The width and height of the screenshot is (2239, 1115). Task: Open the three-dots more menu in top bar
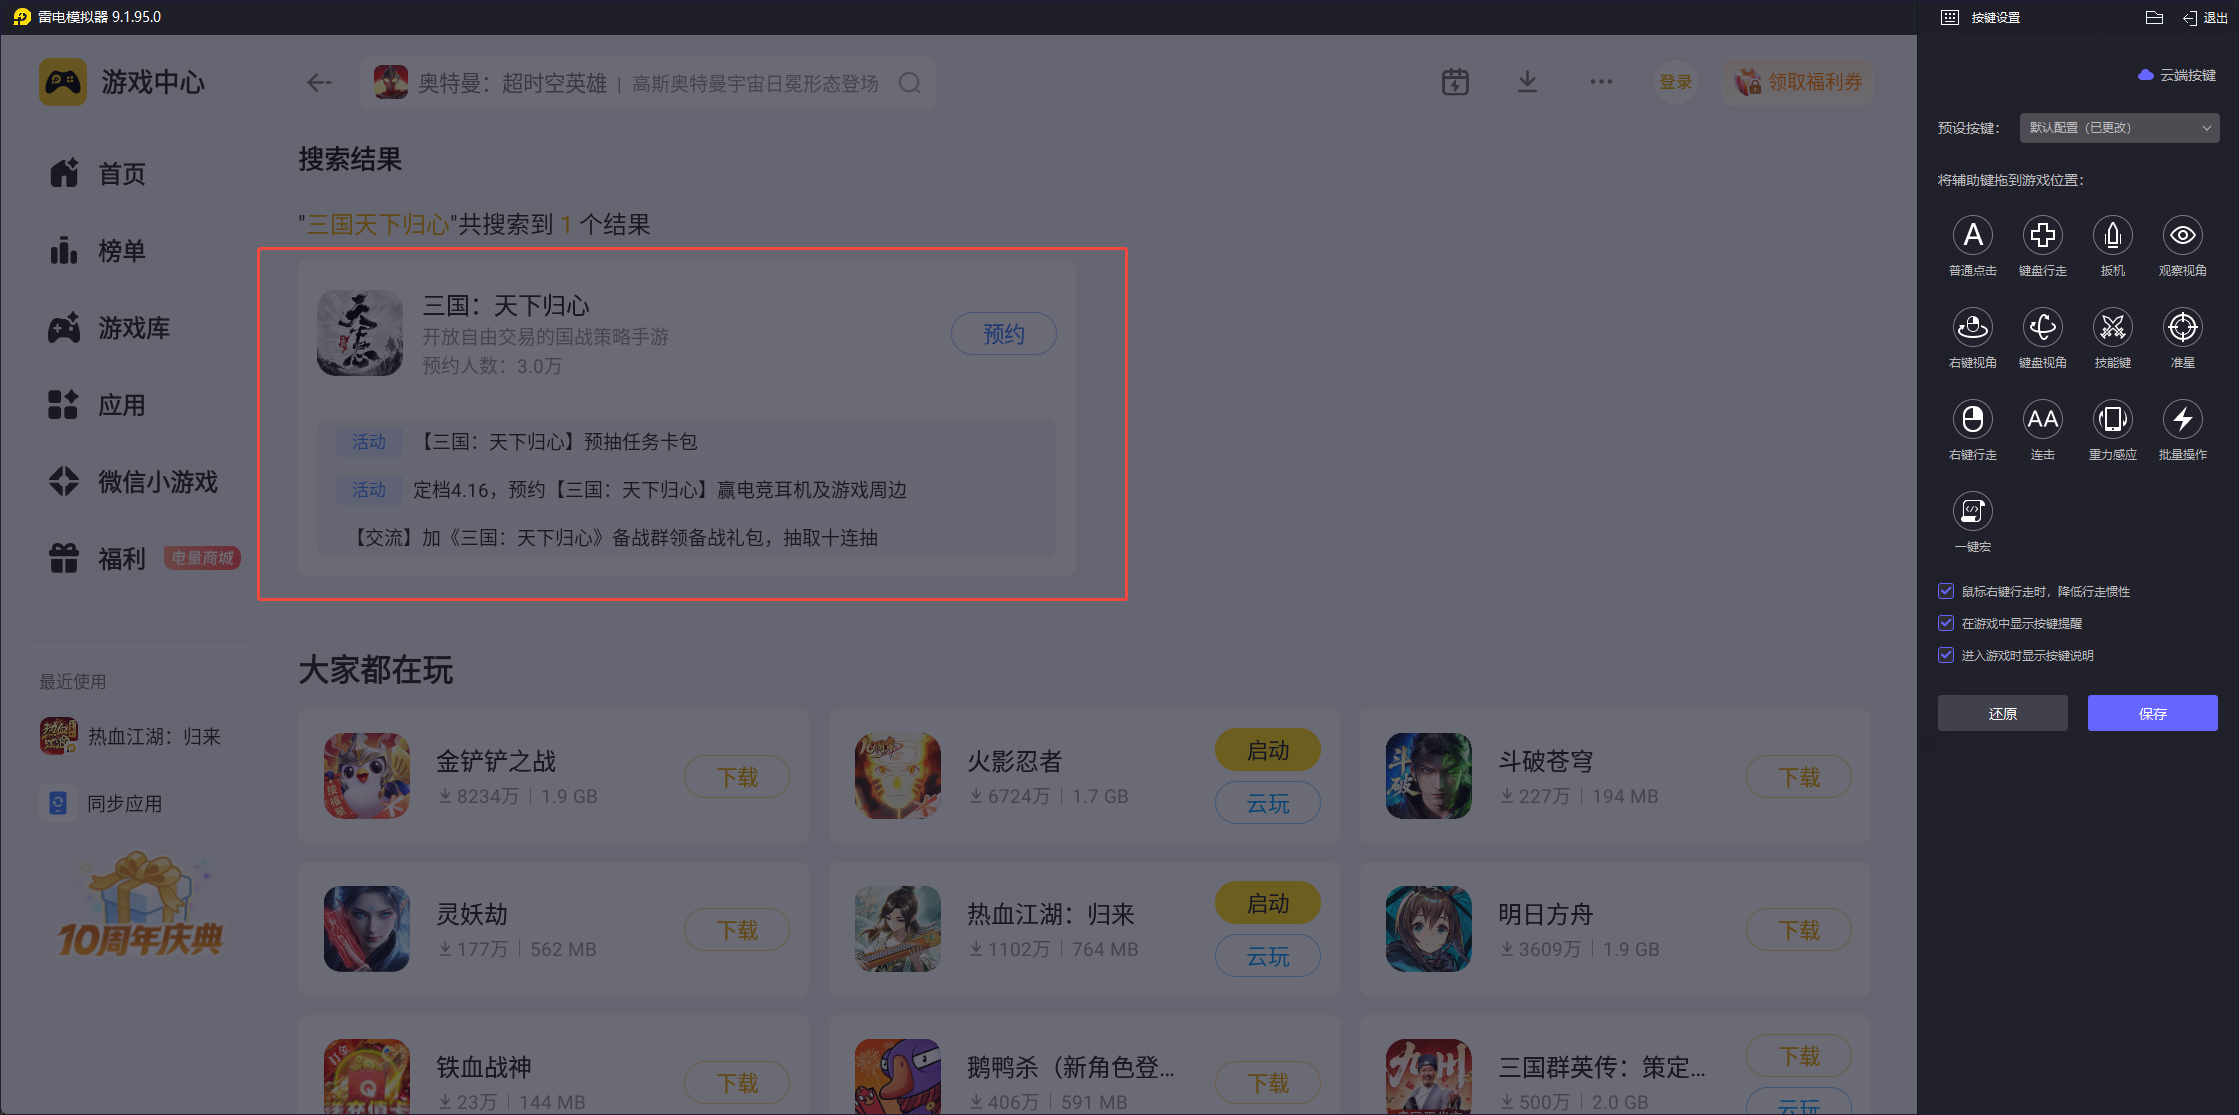(1600, 82)
